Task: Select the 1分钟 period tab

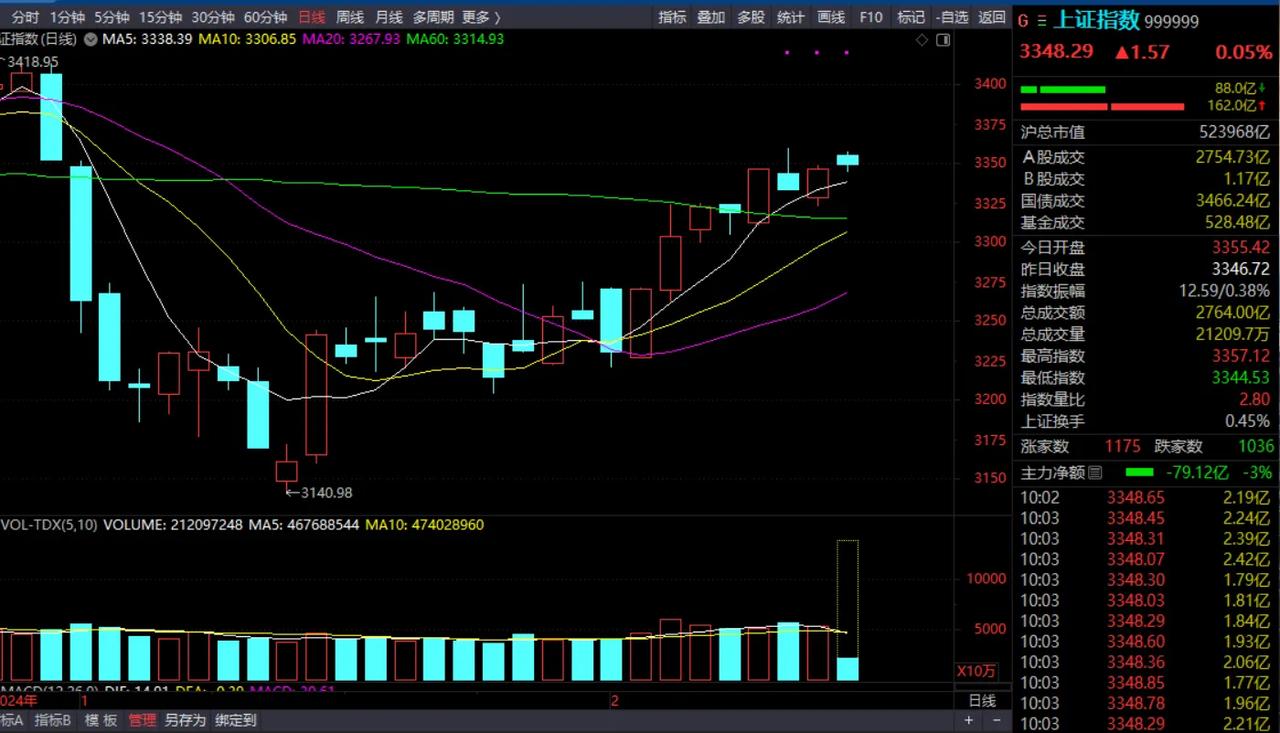Action: click(67, 17)
